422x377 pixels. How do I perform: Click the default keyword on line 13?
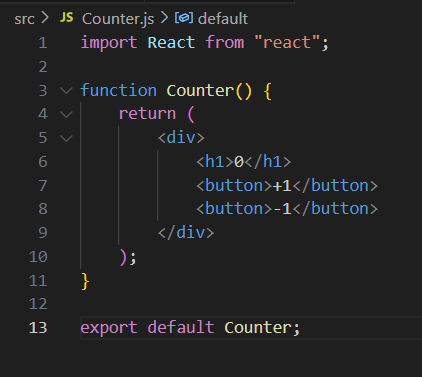(x=181, y=327)
